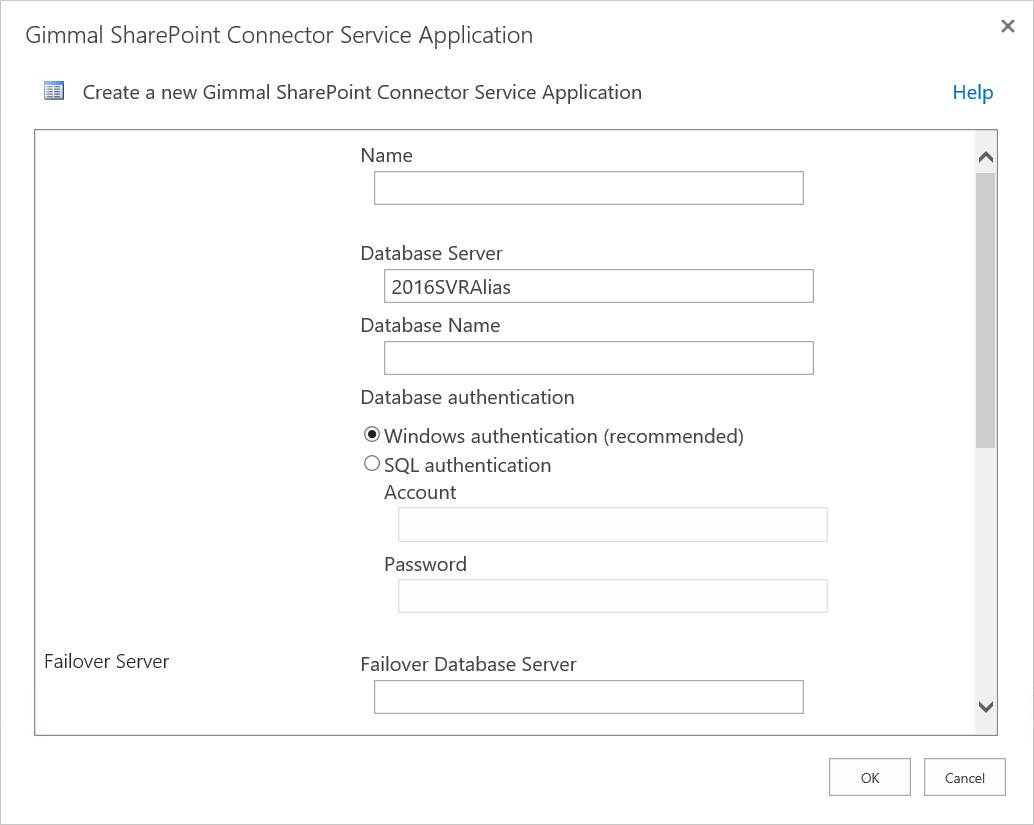Click the list icon beside the dialog title
This screenshot has width=1034, height=825.
(x=54, y=92)
